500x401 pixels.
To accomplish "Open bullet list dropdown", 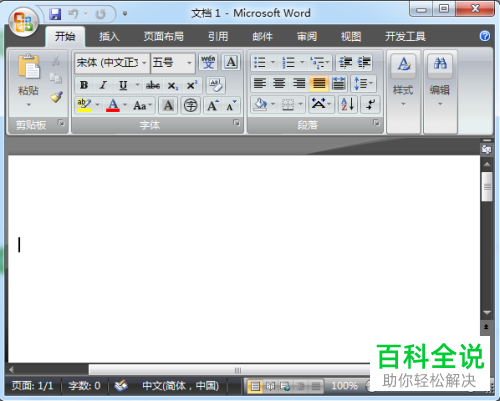I will [273, 62].
